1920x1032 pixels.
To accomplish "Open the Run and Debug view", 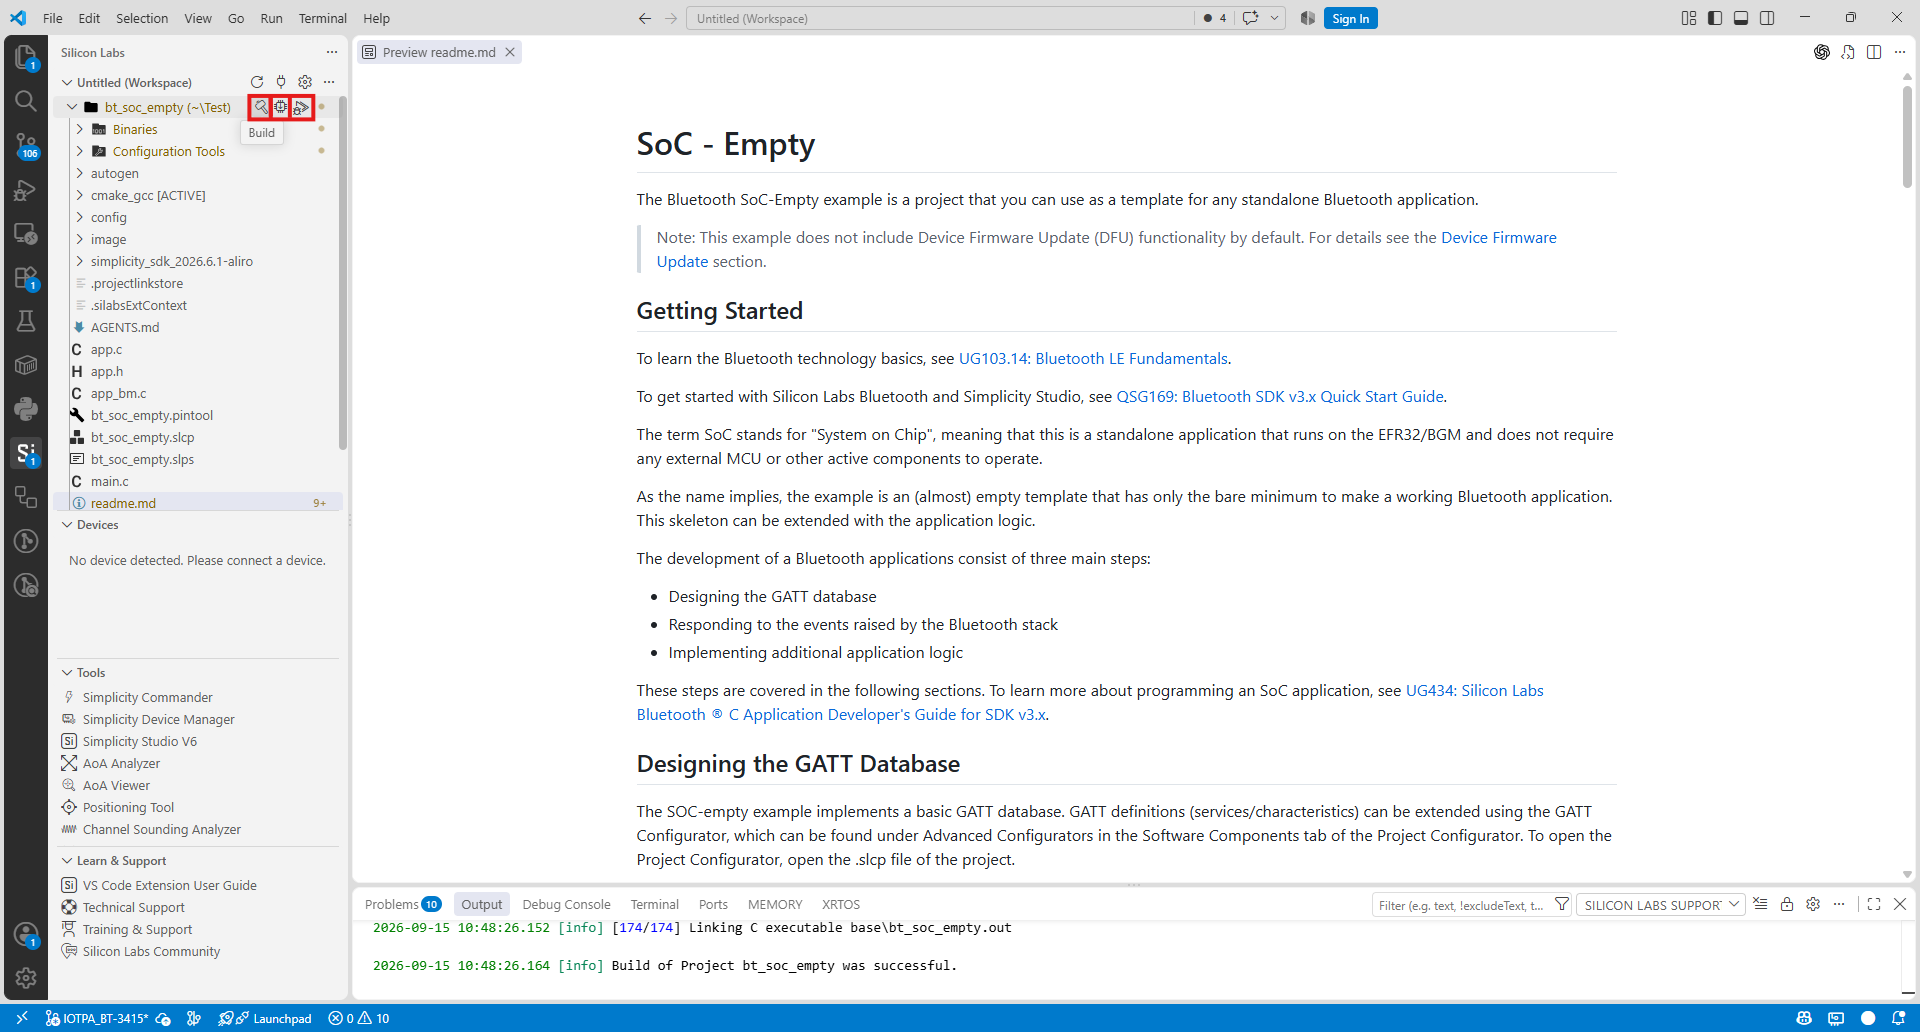I will tap(26, 190).
